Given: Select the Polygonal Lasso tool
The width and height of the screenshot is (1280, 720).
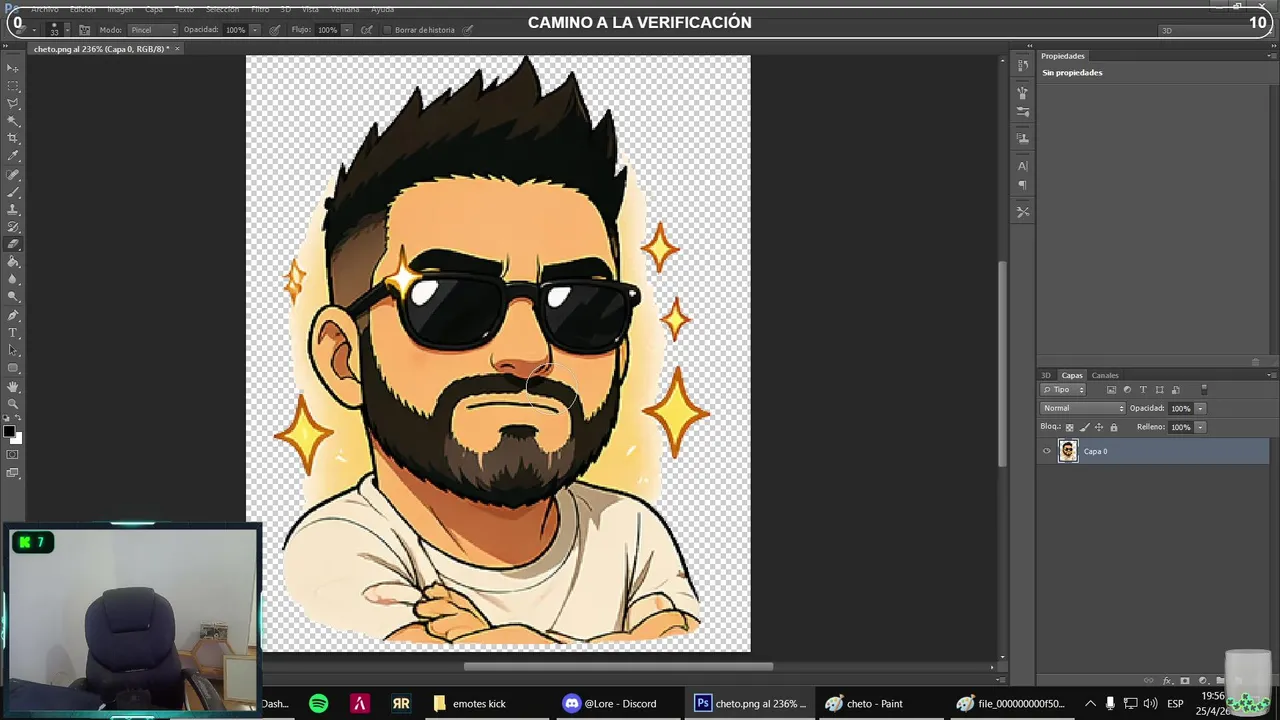Looking at the screenshot, I should coord(13,103).
